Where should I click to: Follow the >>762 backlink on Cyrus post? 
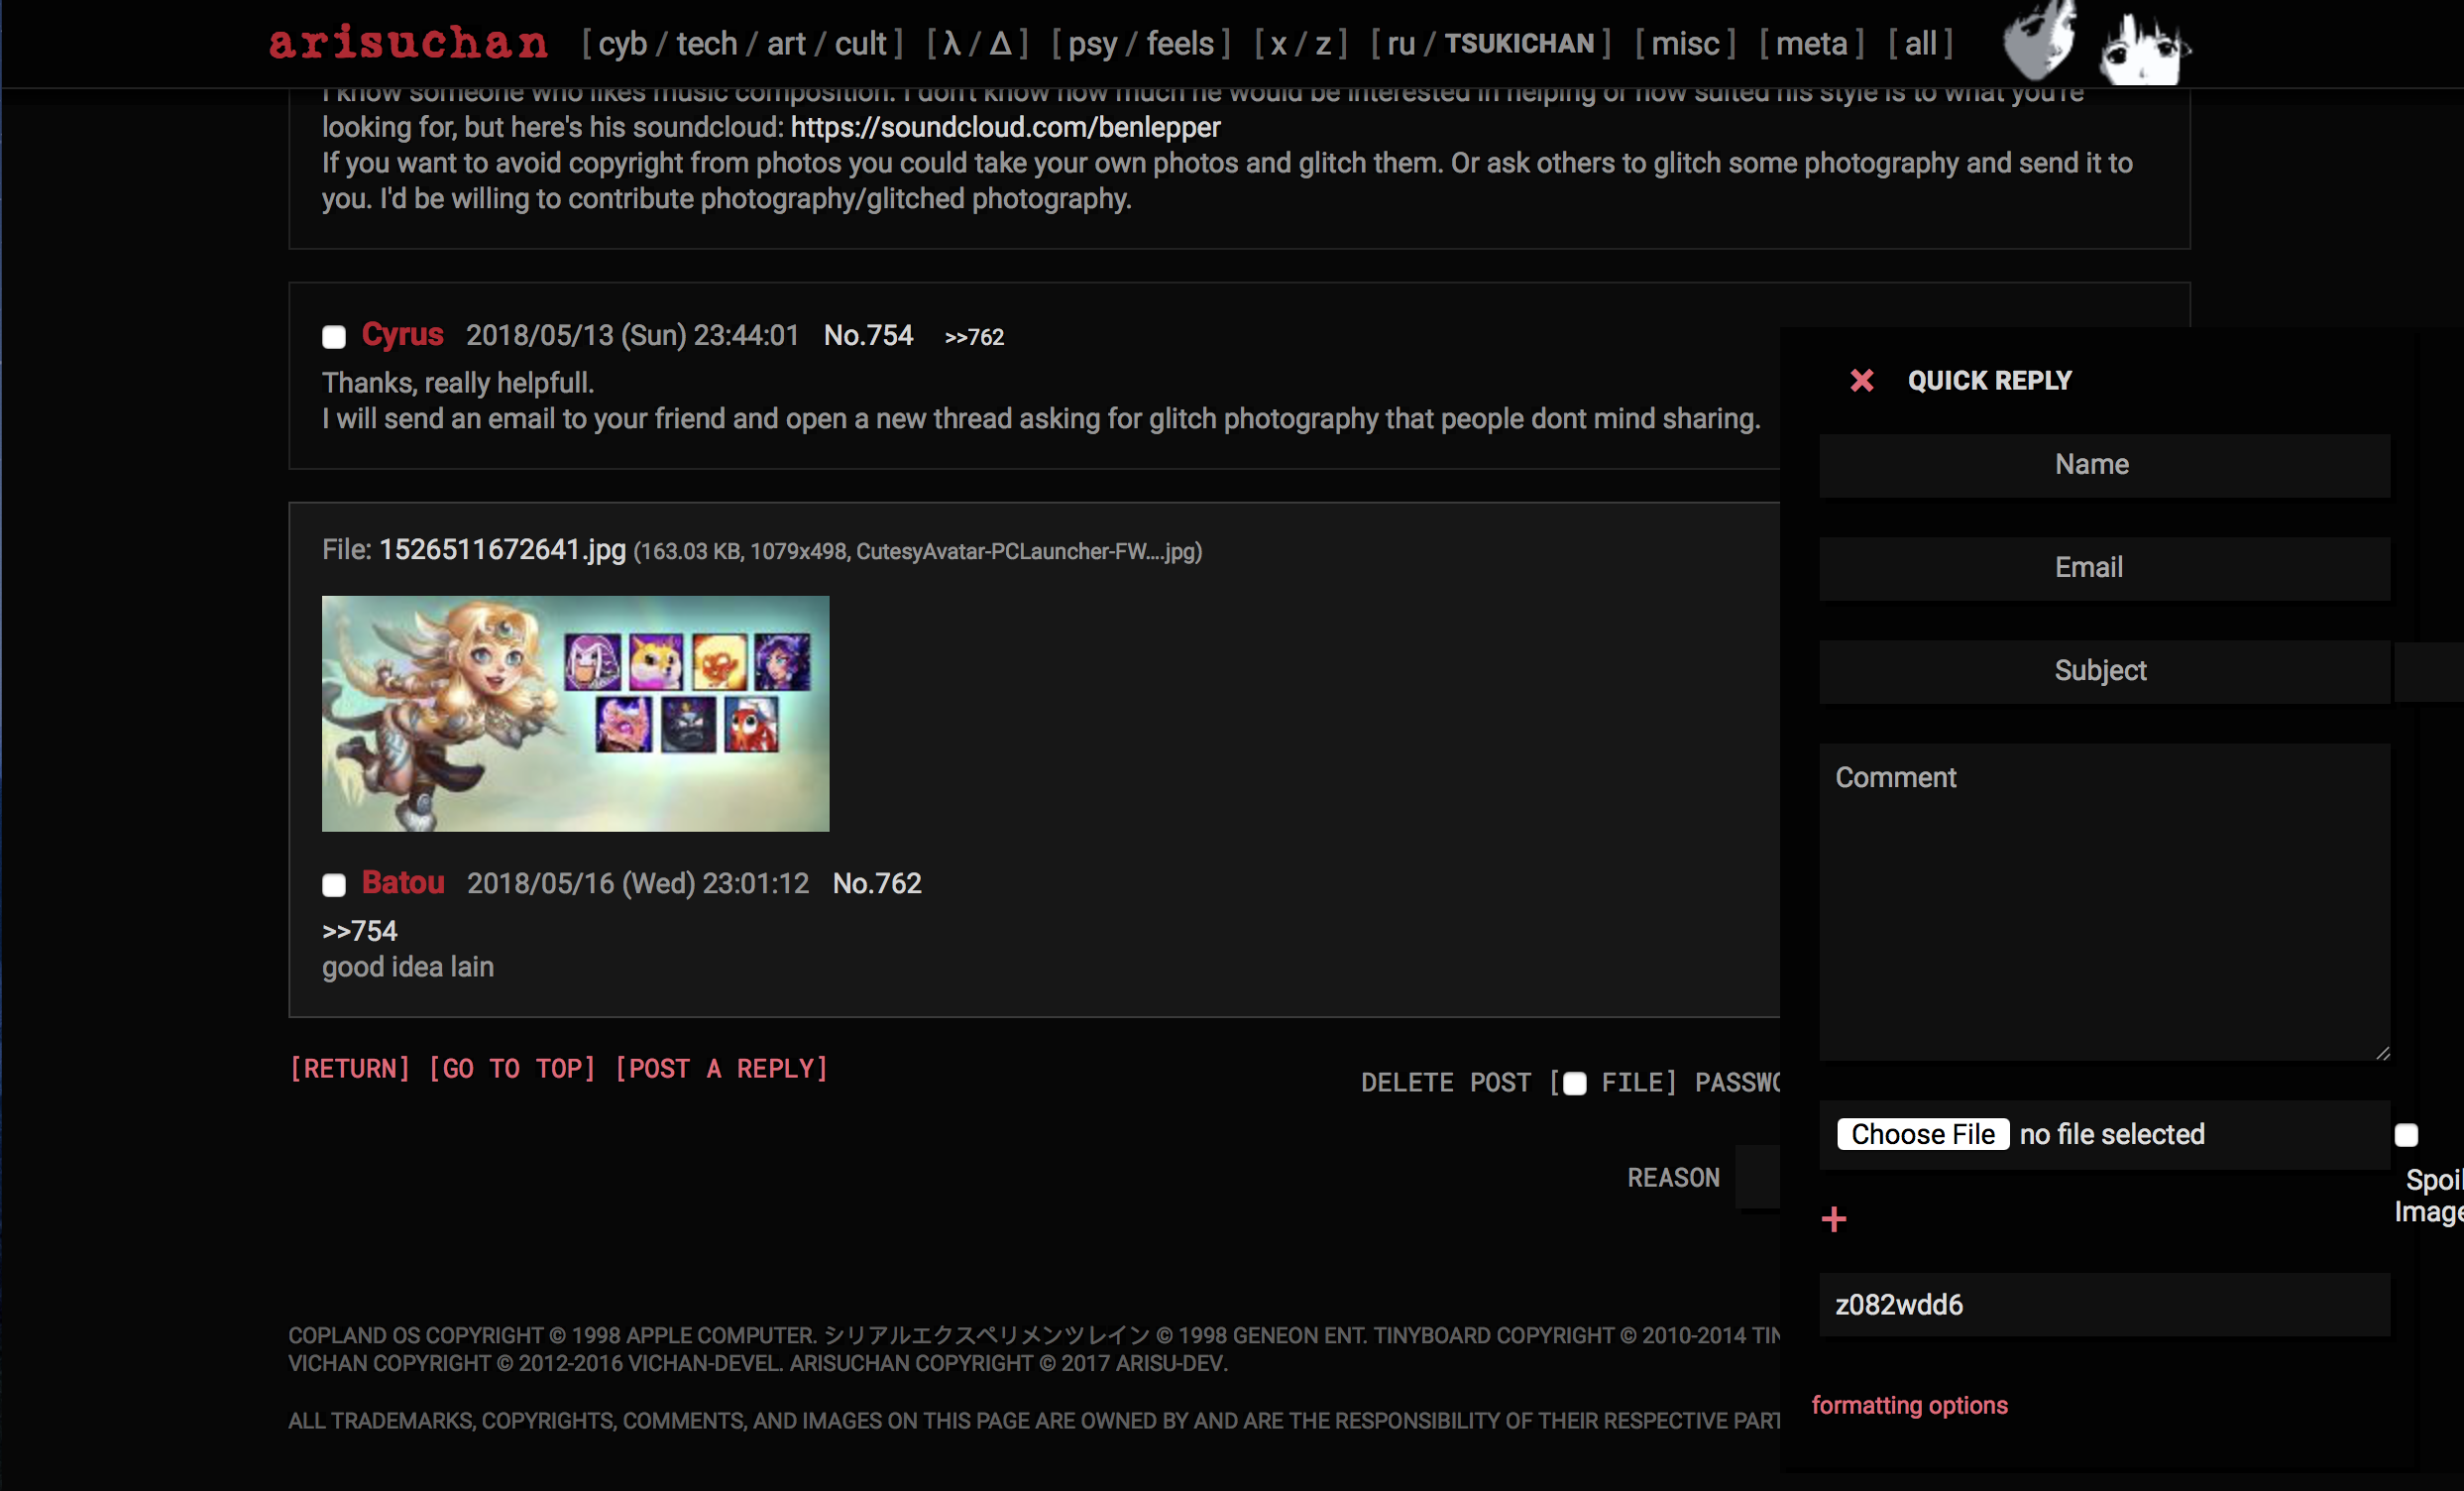973,337
